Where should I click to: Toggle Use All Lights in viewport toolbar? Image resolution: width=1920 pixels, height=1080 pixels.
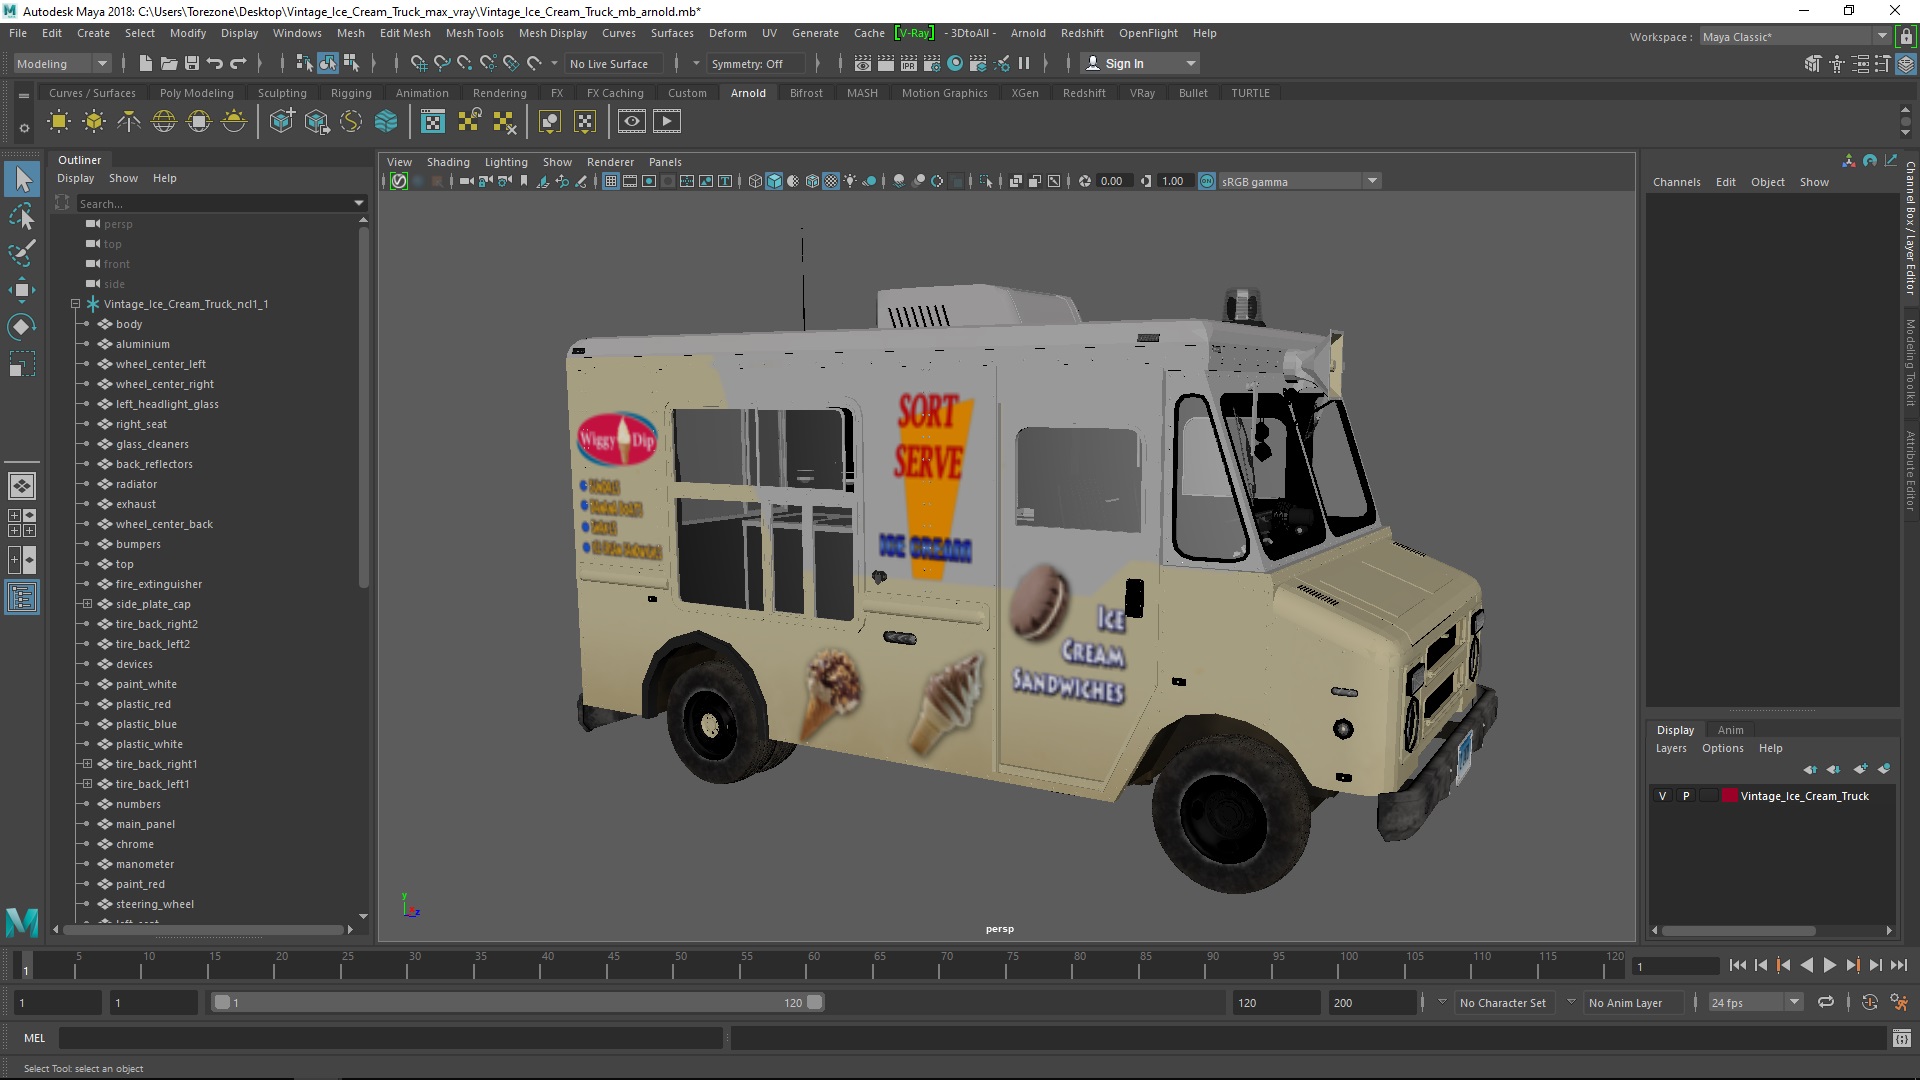[850, 181]
